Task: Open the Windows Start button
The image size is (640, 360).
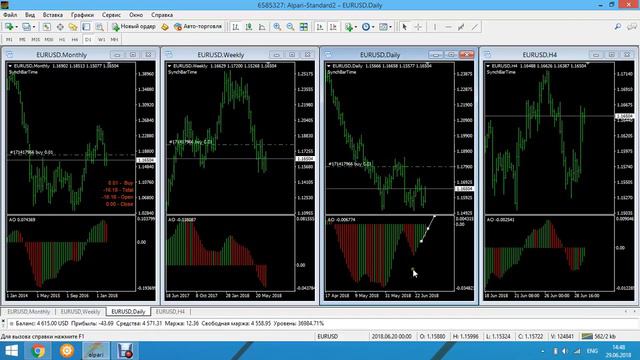Action: 11,351
